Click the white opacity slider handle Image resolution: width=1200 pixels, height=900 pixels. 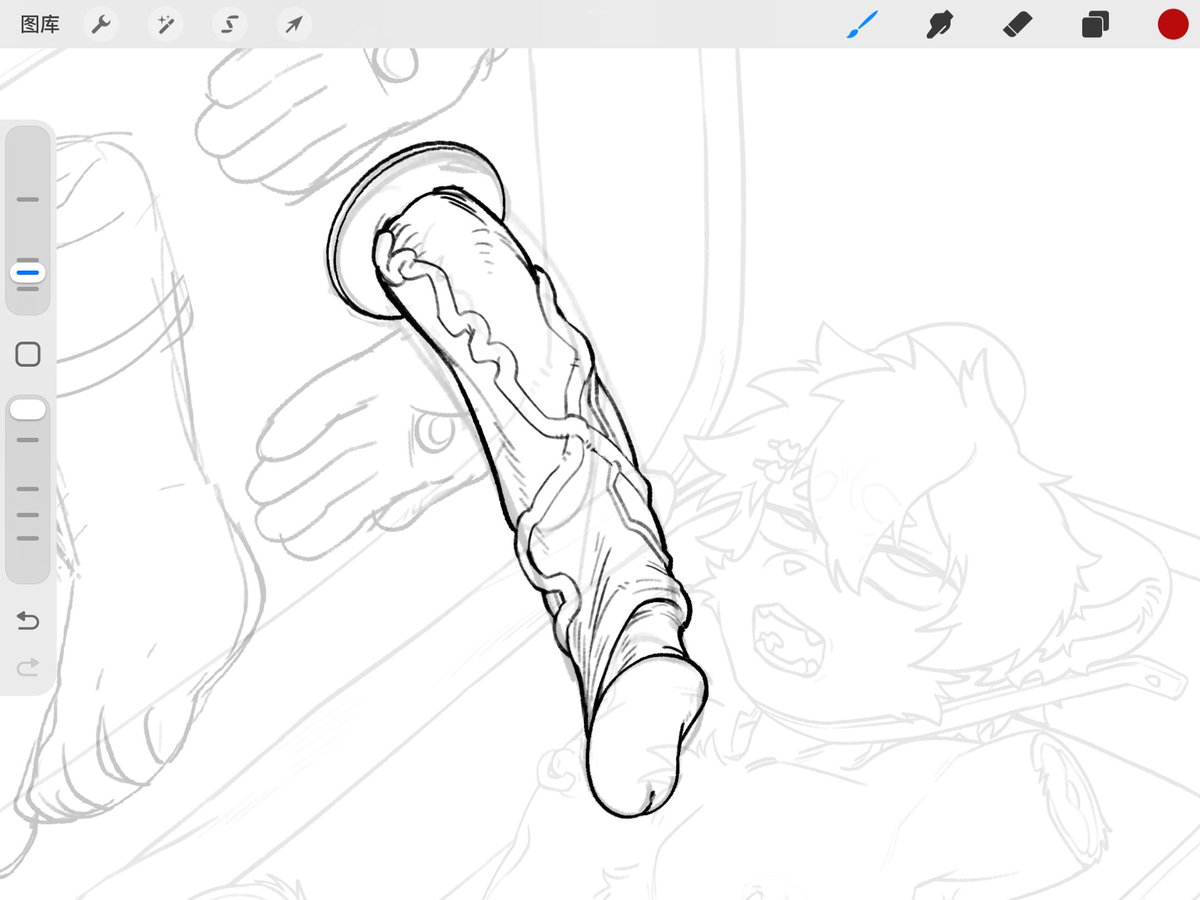coord(28,410)
